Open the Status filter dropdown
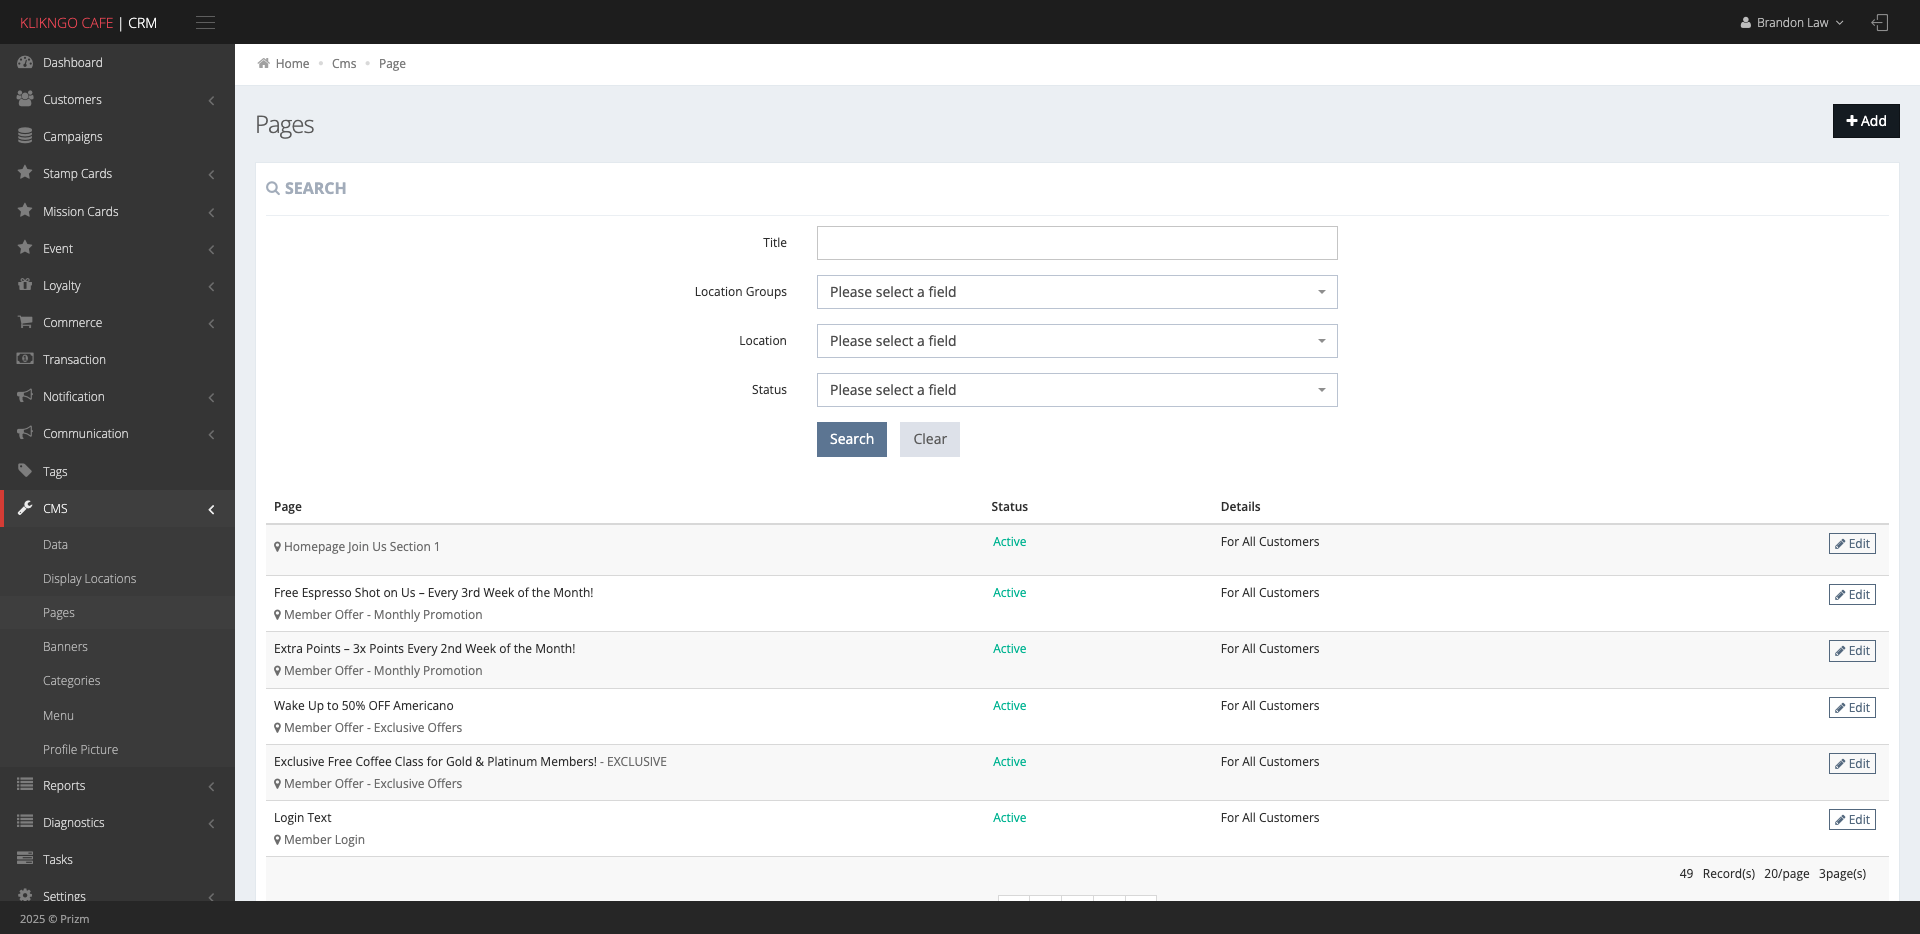Image resolution: width=1920 pixels, height=934 pixels. coord(1077,390)
